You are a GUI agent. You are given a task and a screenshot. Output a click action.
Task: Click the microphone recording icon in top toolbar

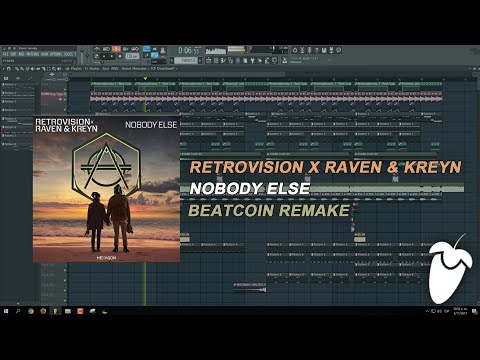pyautogui.click(x=309, y=50)
